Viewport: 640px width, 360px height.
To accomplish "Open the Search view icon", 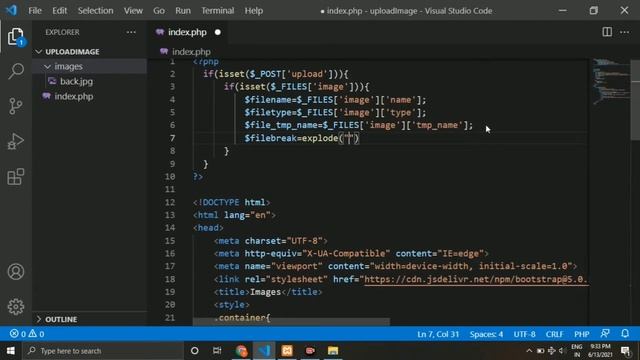I will (x=16, y=71).
